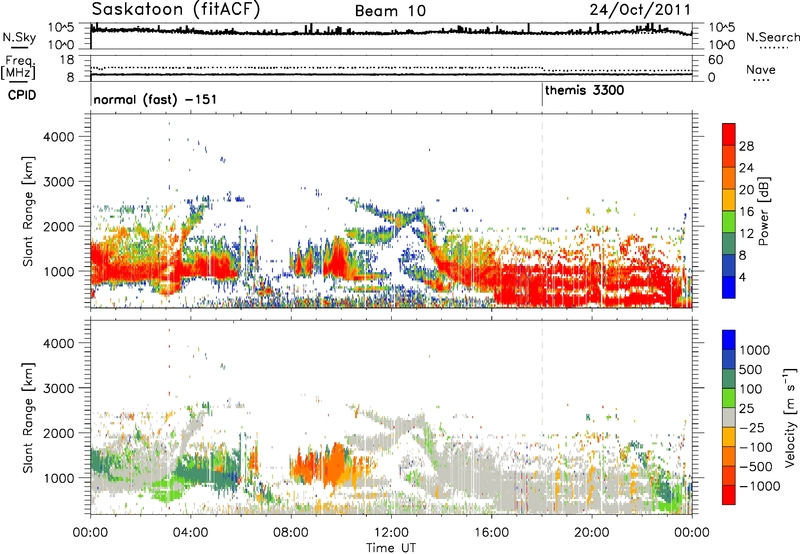Image resolution: width=800 pixels, height=554 pixels.
Task: Click the Slant Range label of power panel
Action: tap(28, 211)
